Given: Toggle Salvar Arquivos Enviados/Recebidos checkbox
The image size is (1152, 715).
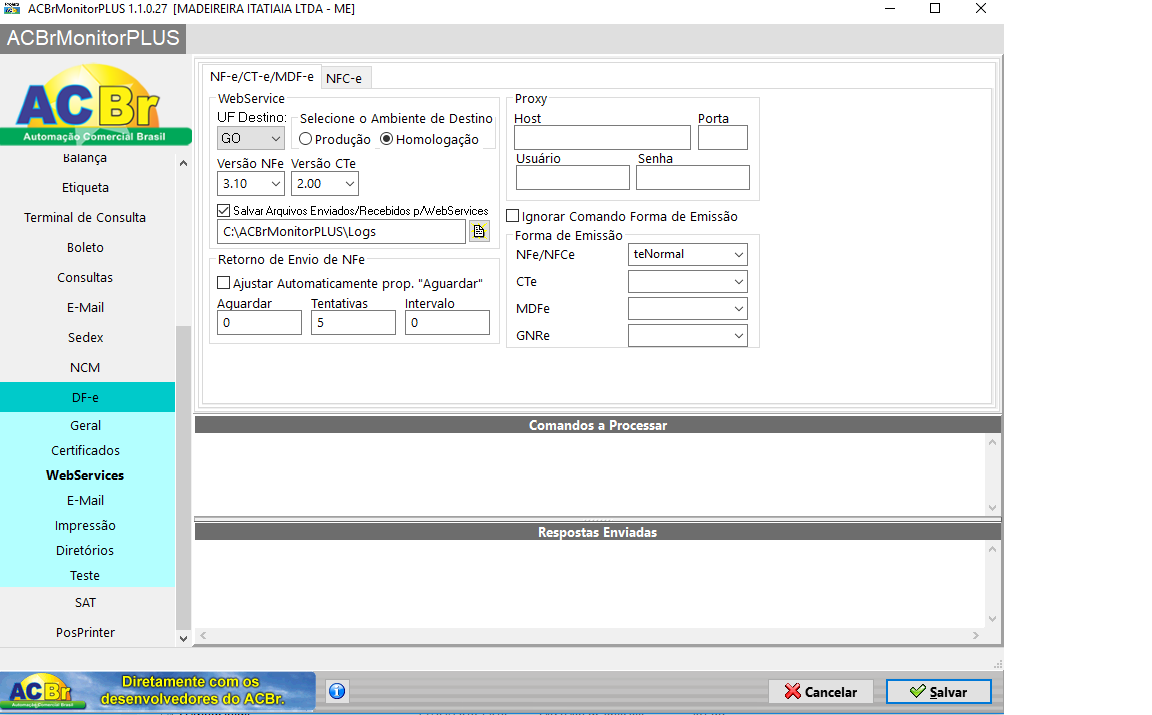Looking at the screenshot, I should coord(223,211).
